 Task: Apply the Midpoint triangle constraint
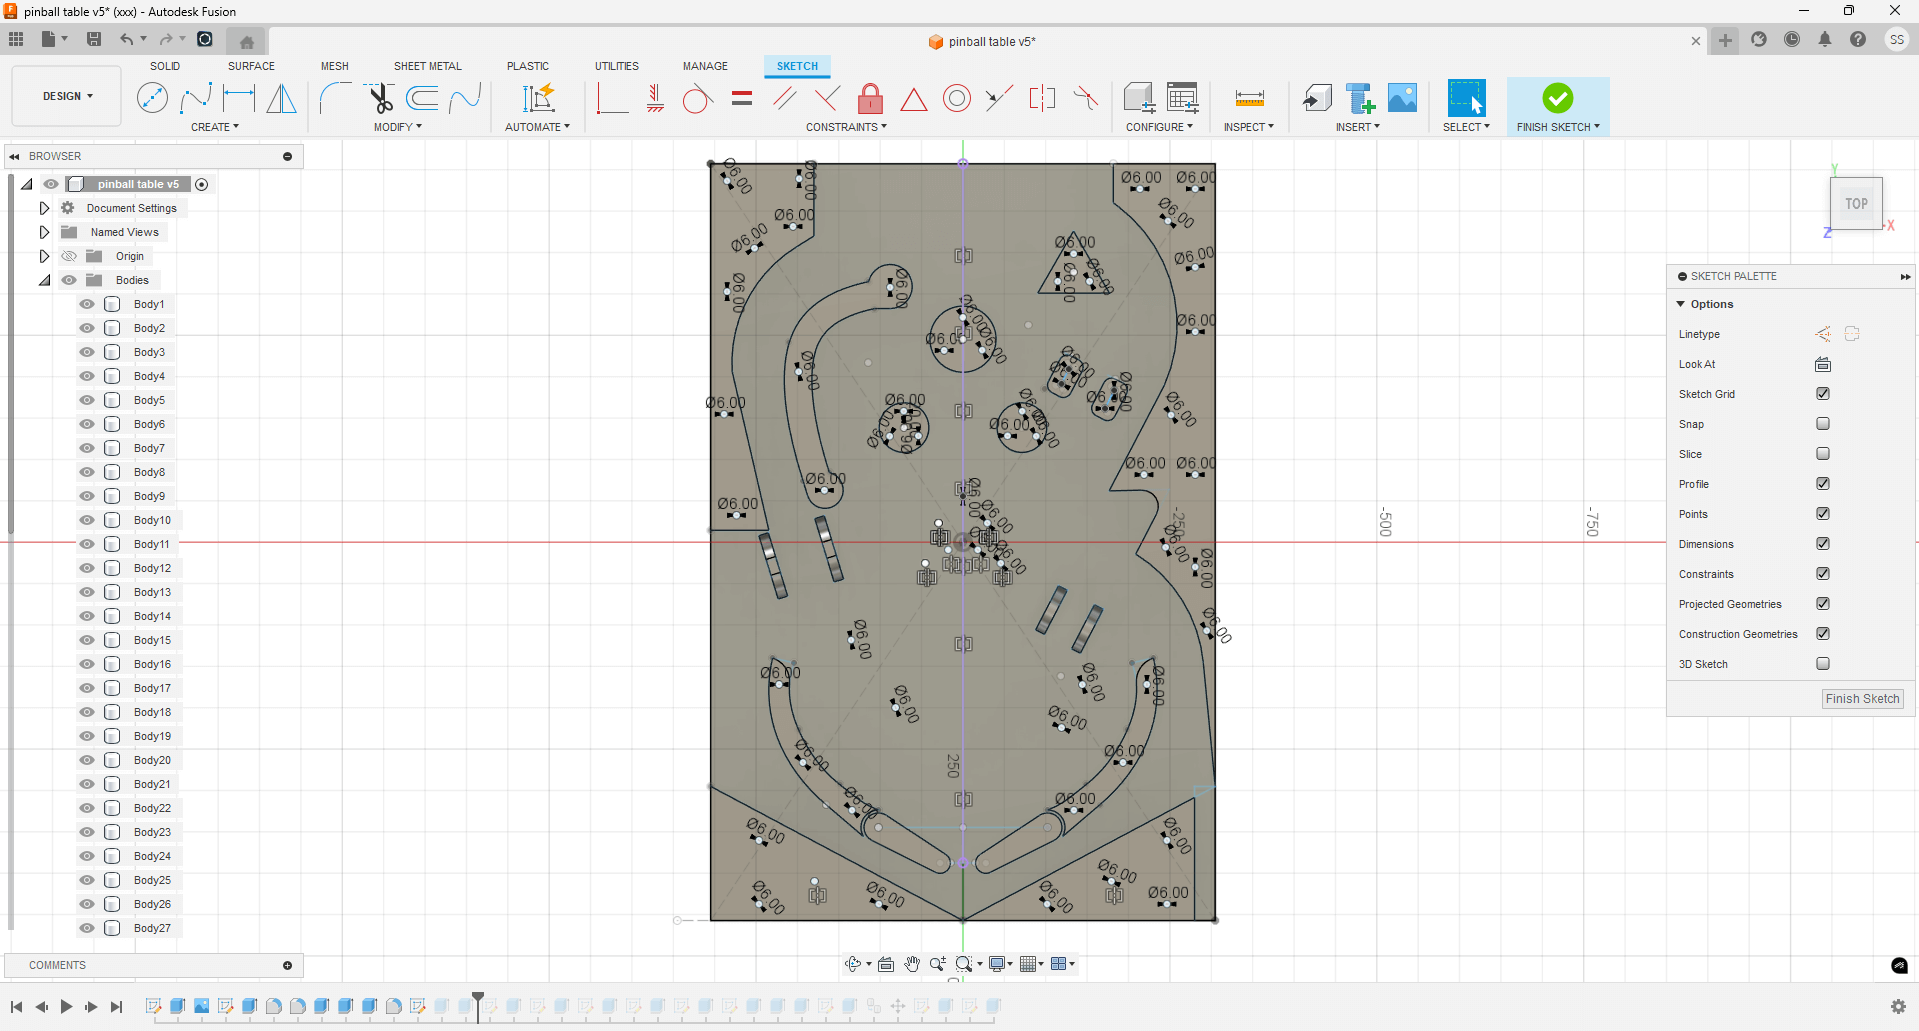(913, 98)
